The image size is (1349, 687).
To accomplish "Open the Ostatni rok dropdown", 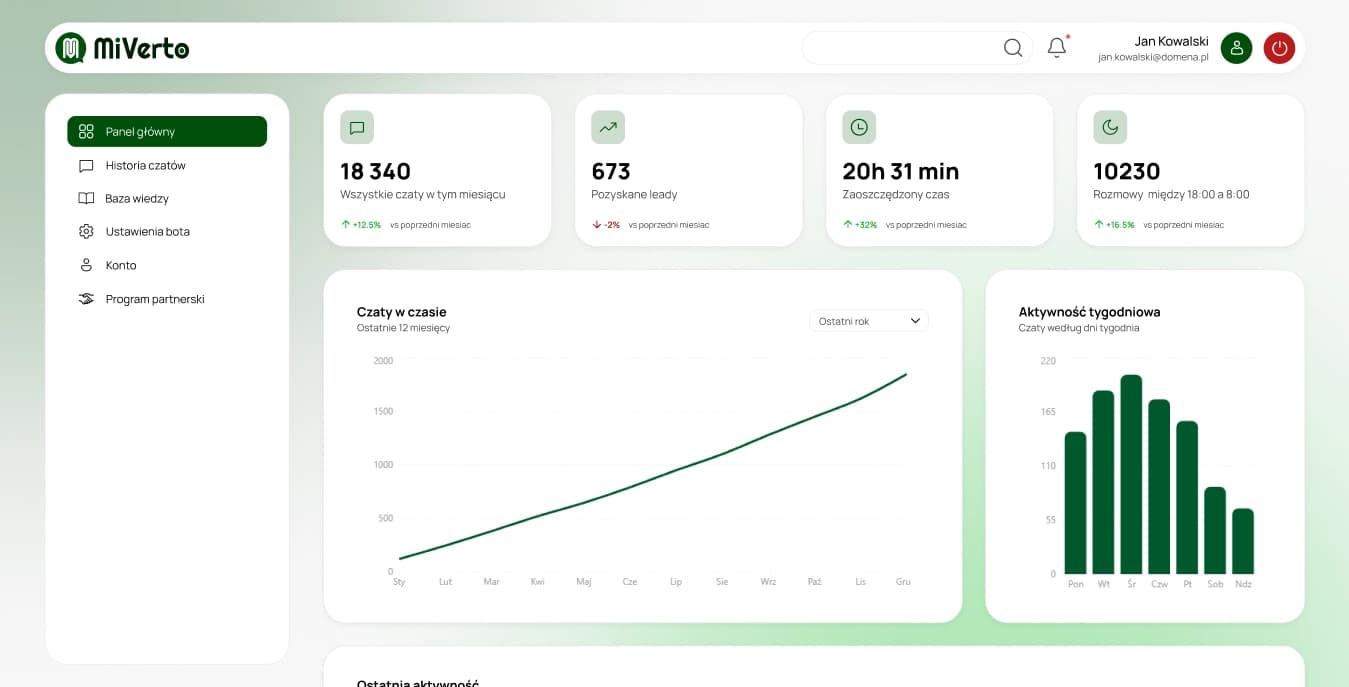I will 869,321.
